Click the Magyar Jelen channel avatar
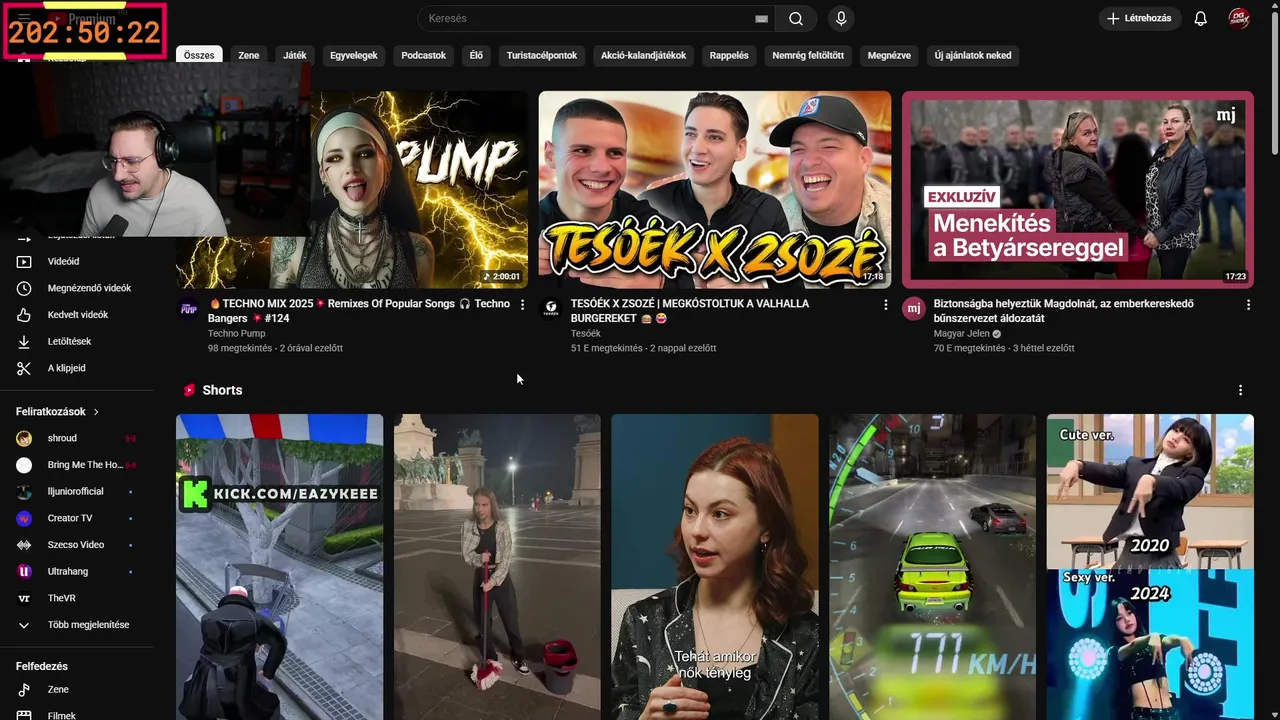Screen dimensions: 1280x720 pyautogui.click(x=914, y=308)
